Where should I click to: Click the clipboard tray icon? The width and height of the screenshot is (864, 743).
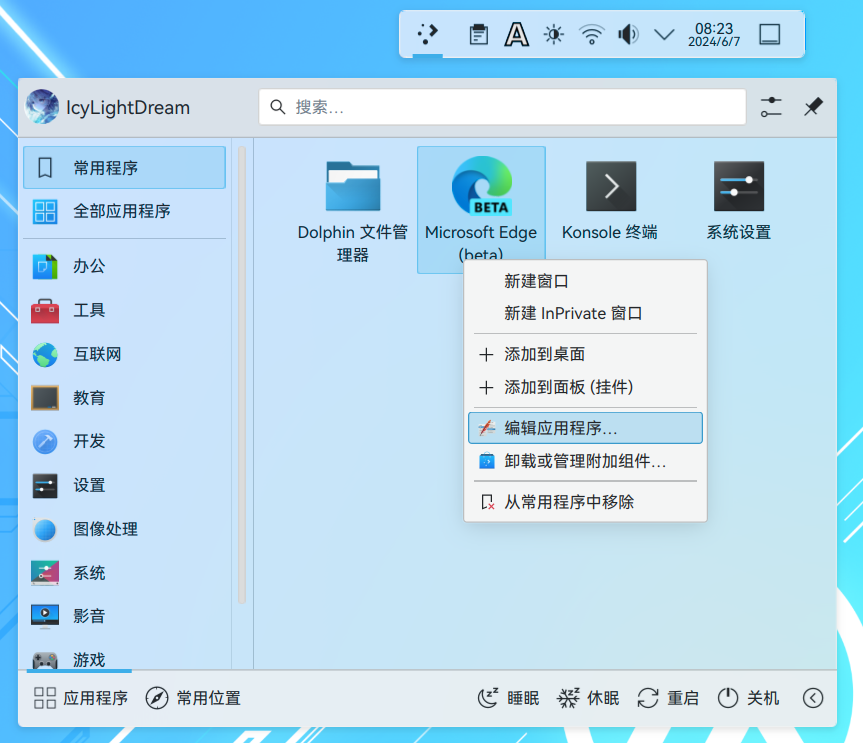point(479,35)
